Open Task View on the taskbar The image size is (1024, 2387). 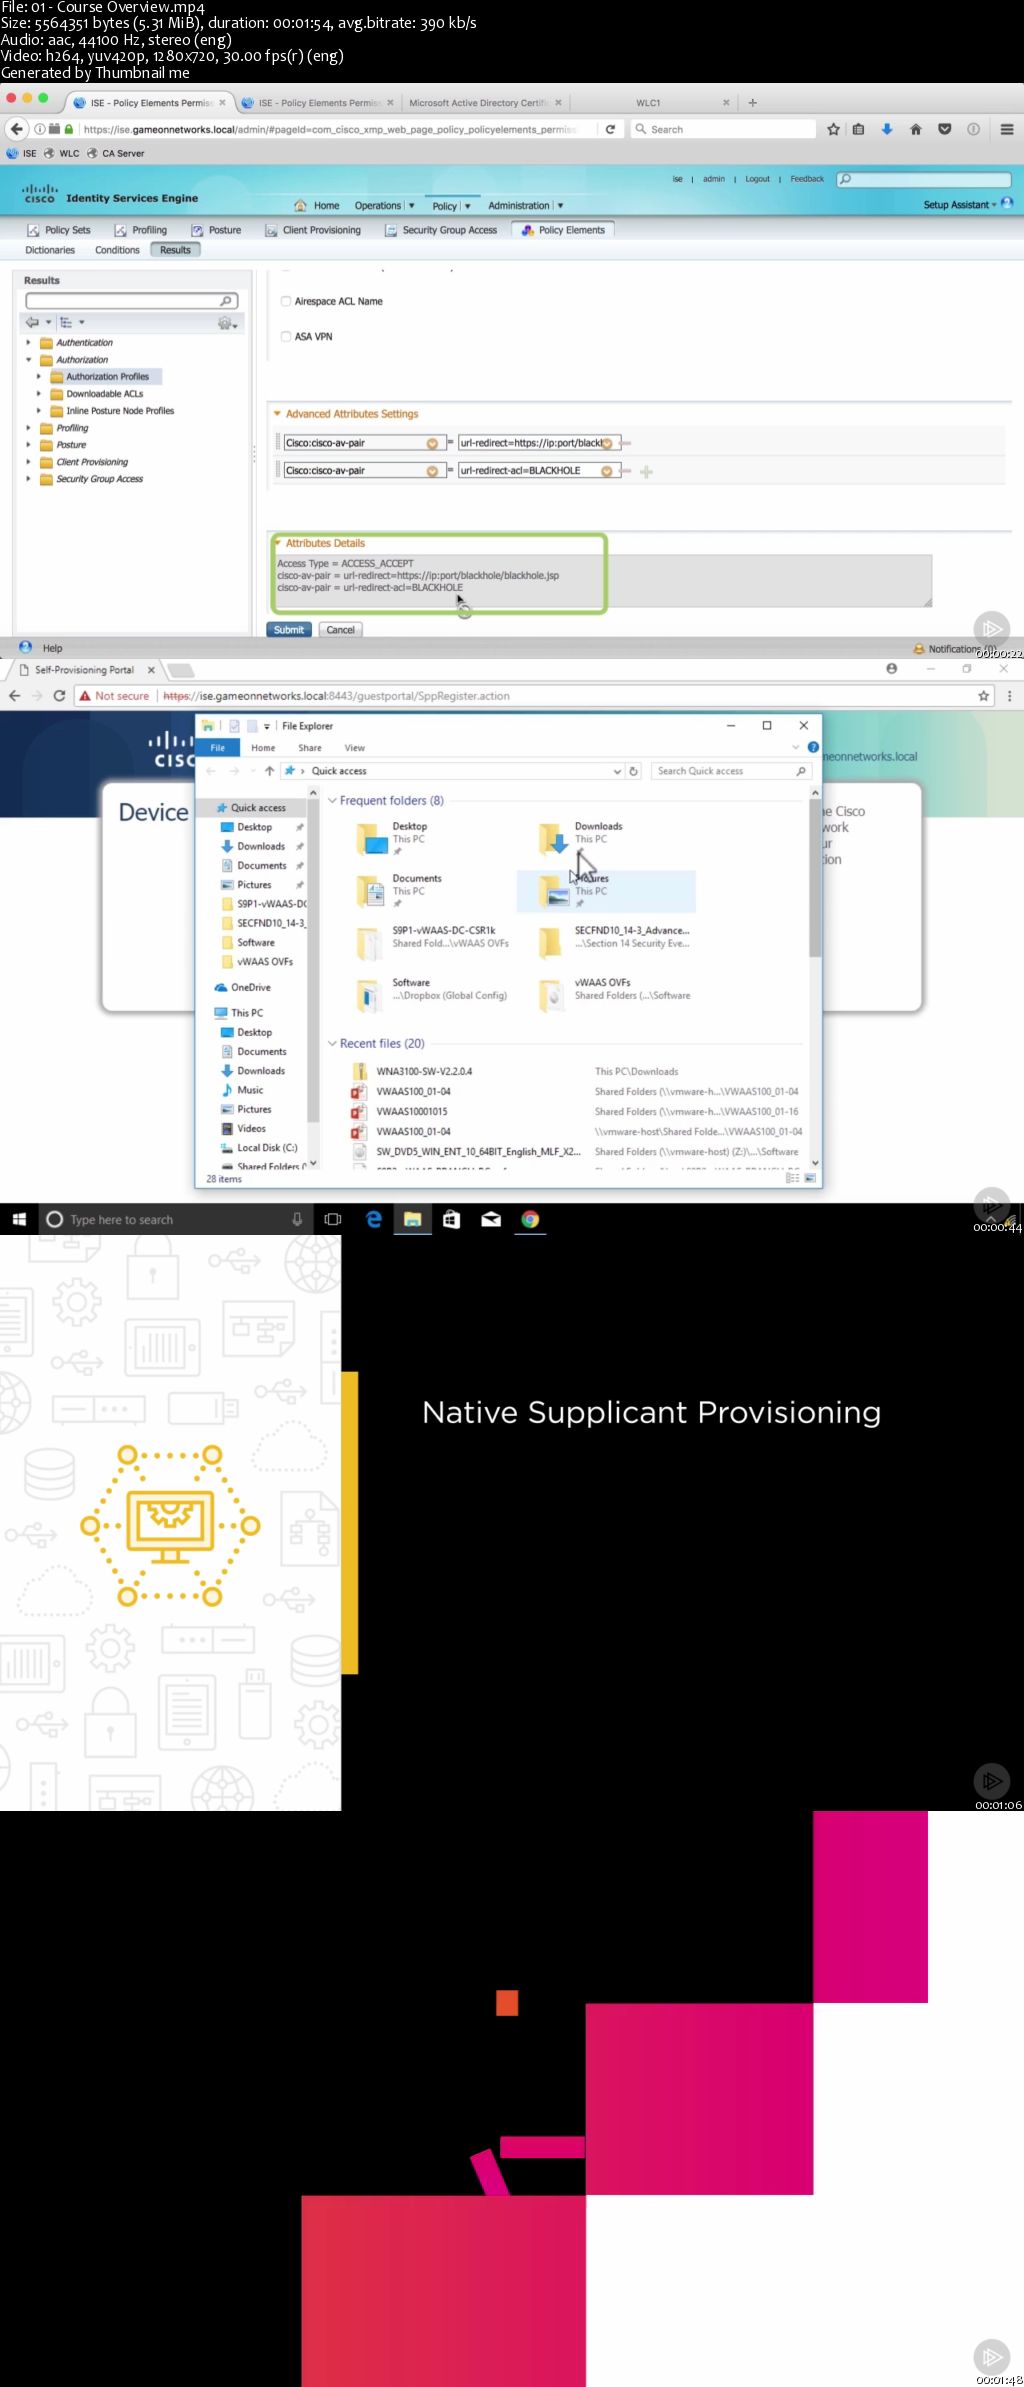(333, 1219)
